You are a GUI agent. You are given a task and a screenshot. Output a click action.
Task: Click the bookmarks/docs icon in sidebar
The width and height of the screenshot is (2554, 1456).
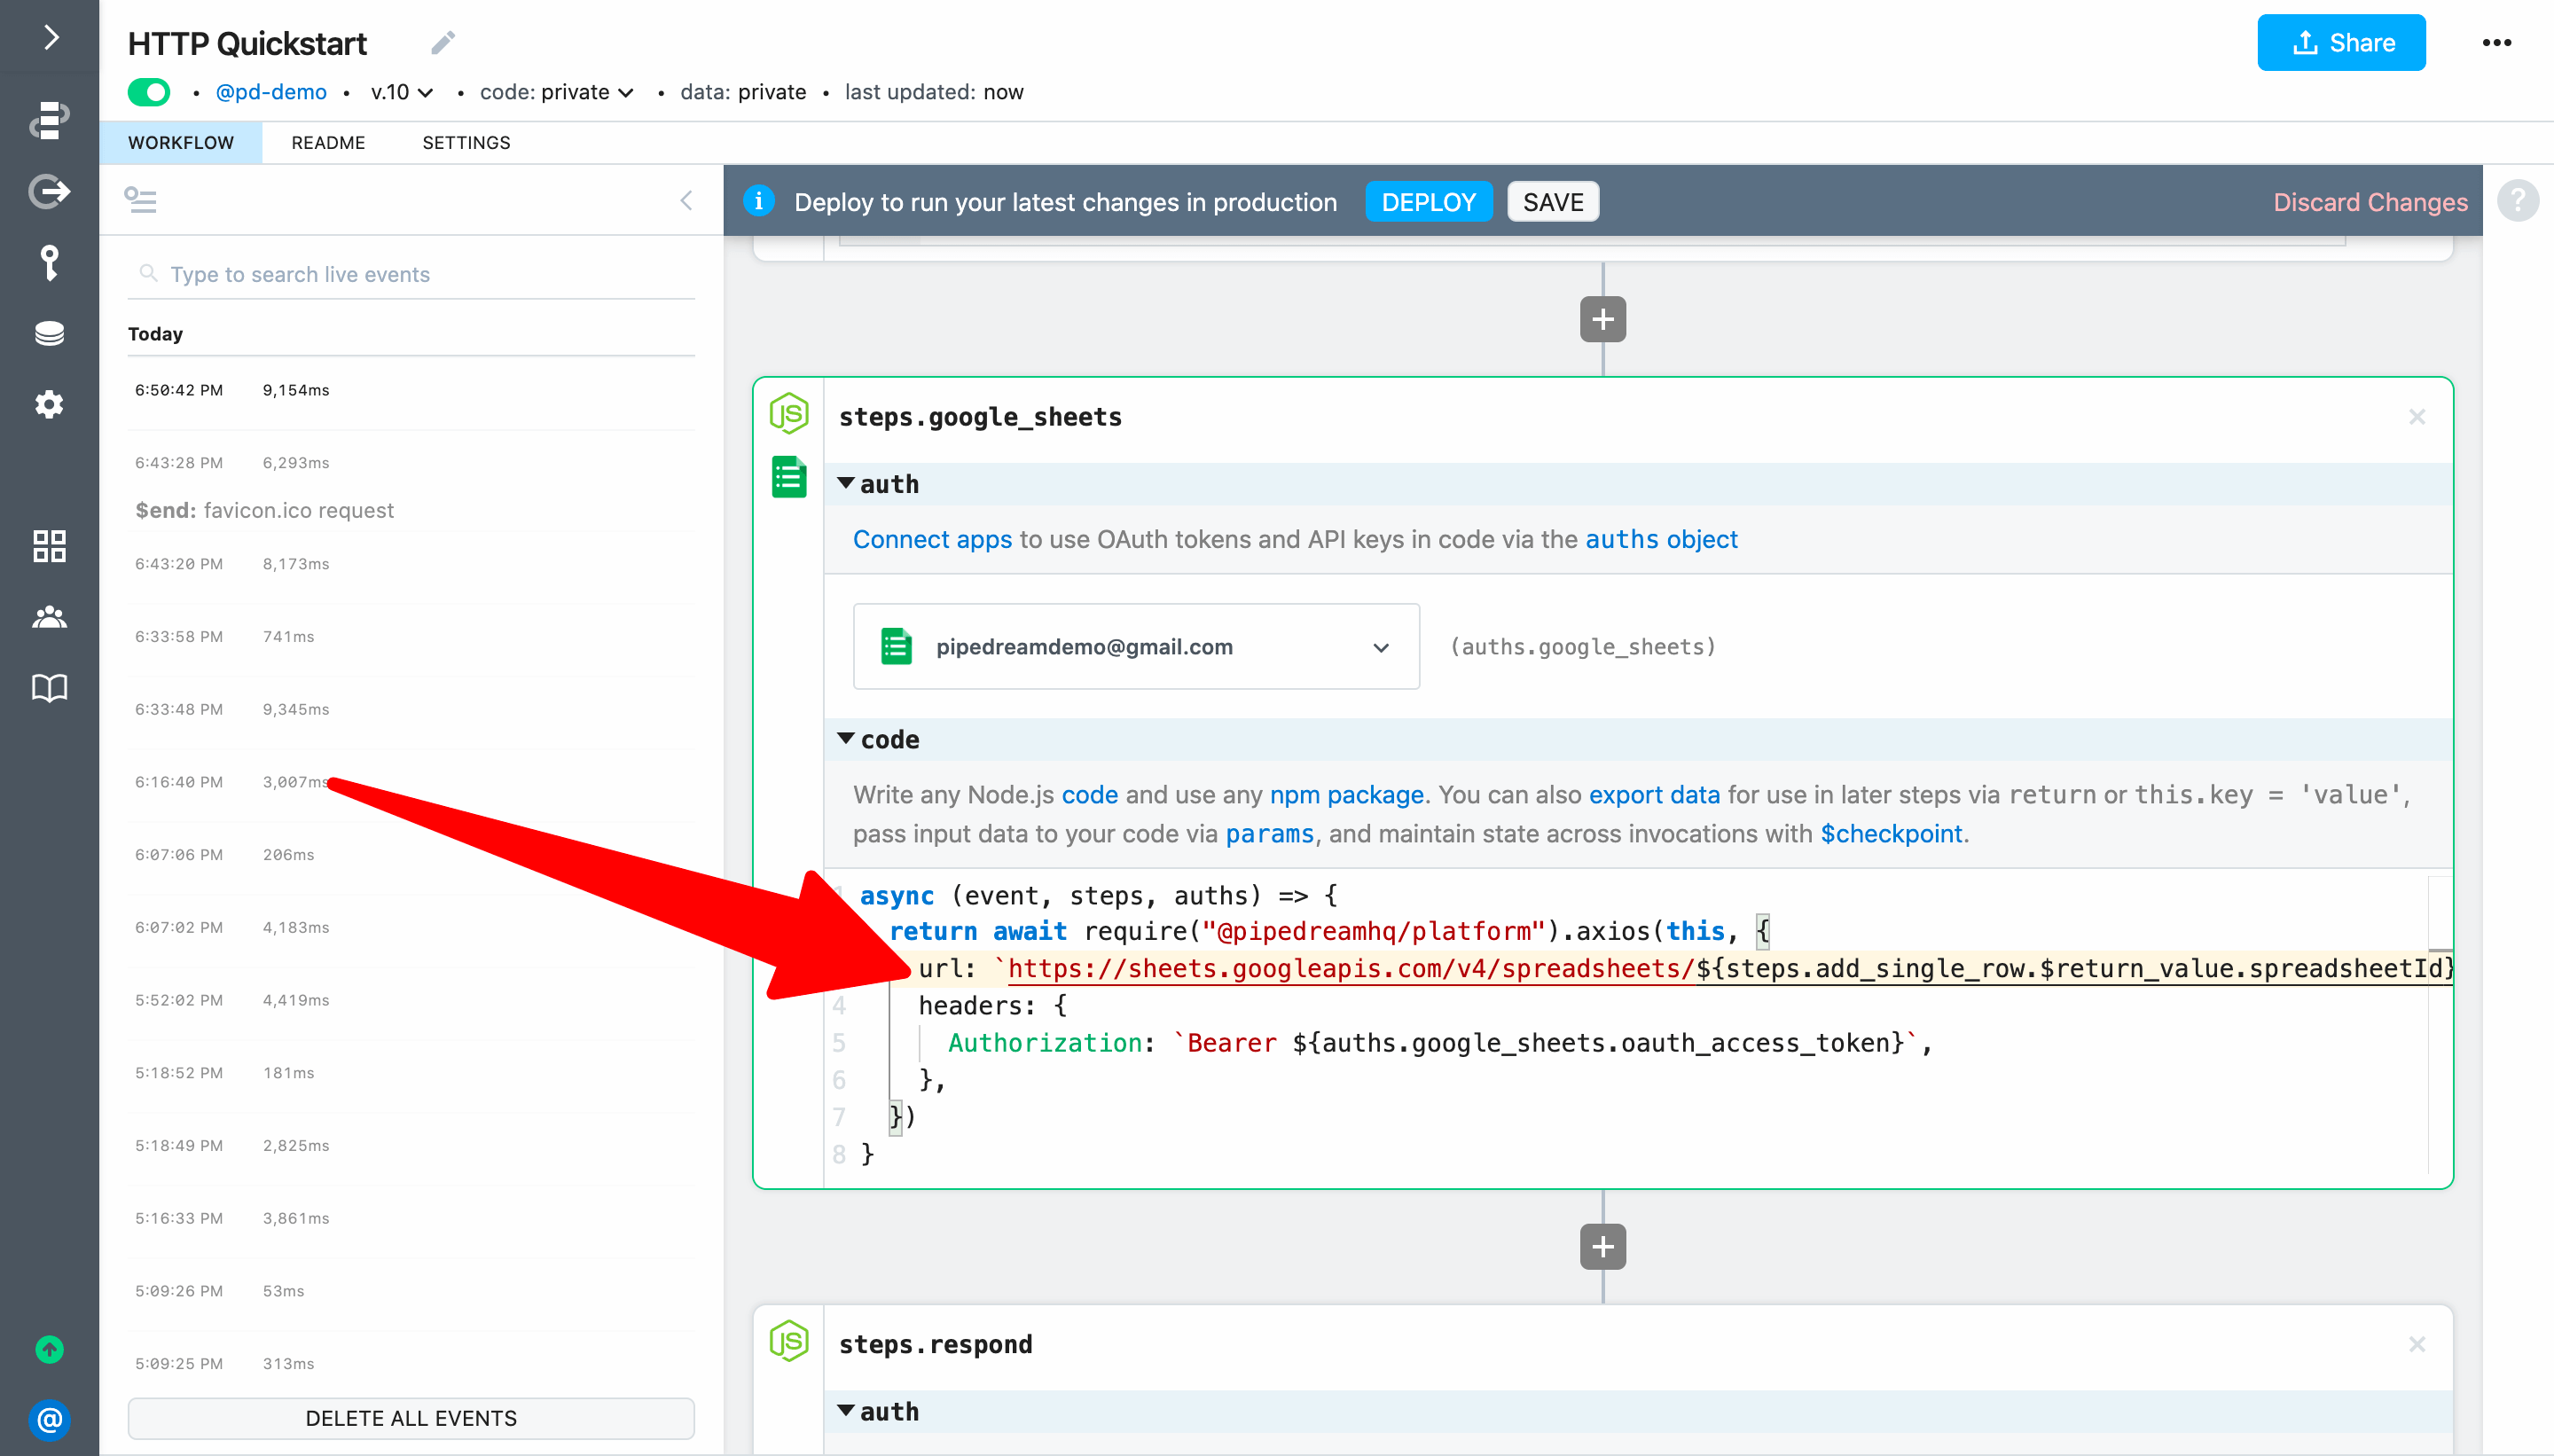tap(49, 687)
